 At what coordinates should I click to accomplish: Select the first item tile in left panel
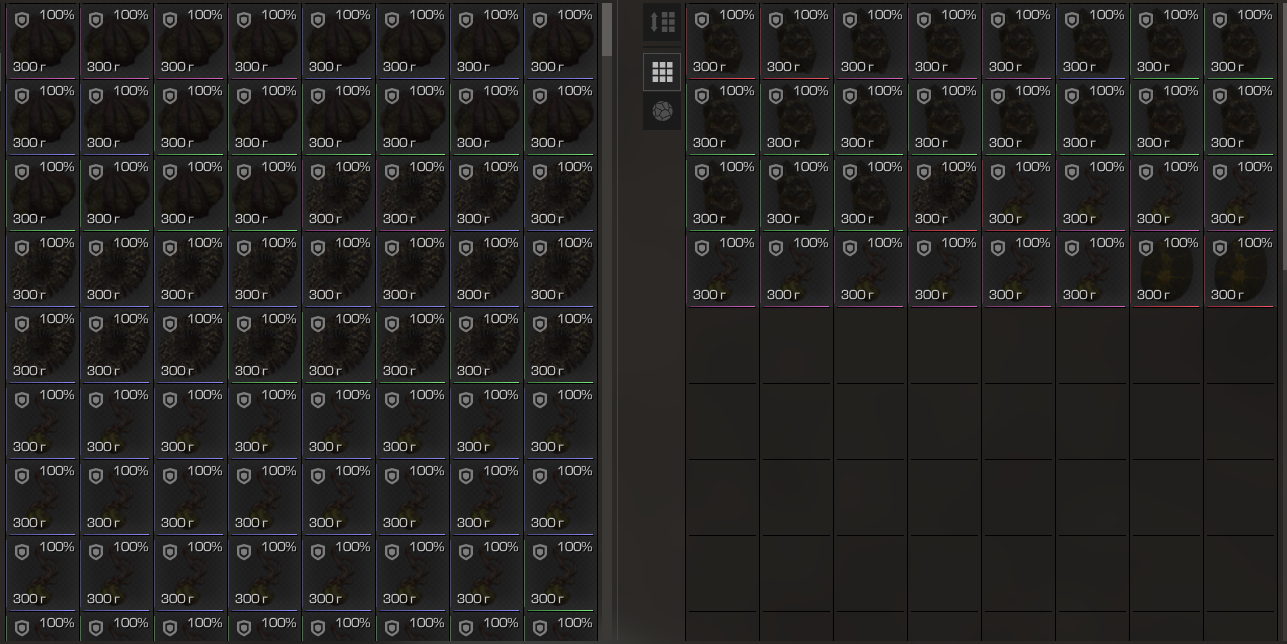tap(43, 42)
